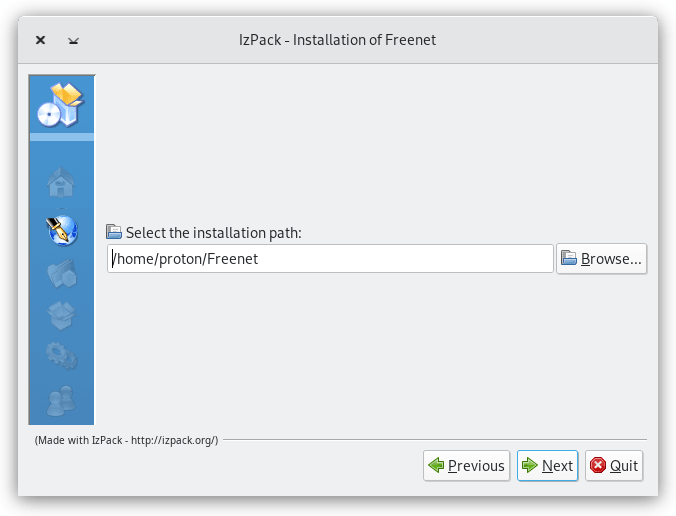Click the gears step icon in sidebar

tap(61, 355)
